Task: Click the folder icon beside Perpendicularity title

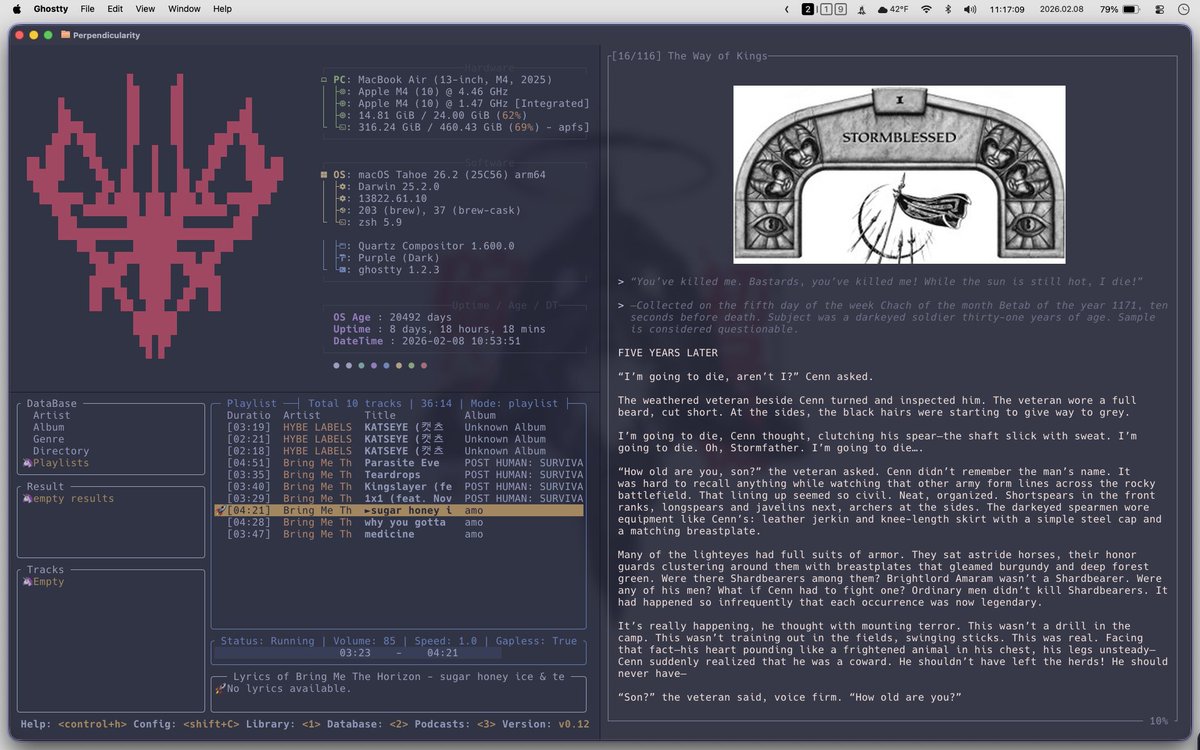Action: click(65, 35)
